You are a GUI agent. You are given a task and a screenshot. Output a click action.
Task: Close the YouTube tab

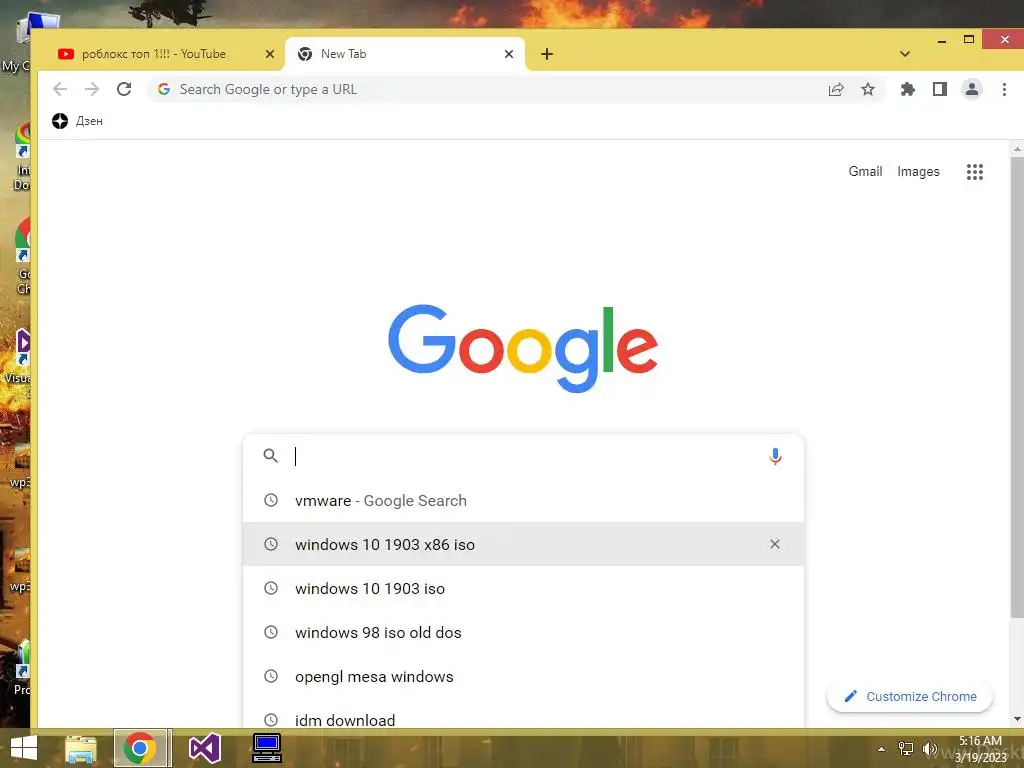[x=270, y=54]
